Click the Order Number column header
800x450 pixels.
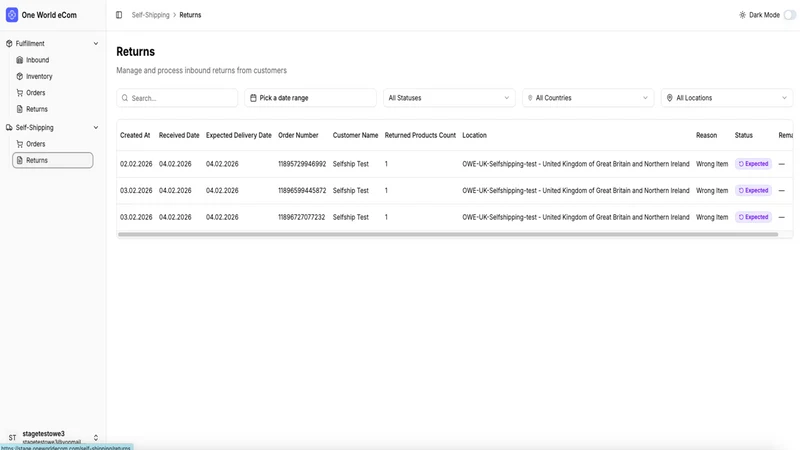[x=298, y=135]
